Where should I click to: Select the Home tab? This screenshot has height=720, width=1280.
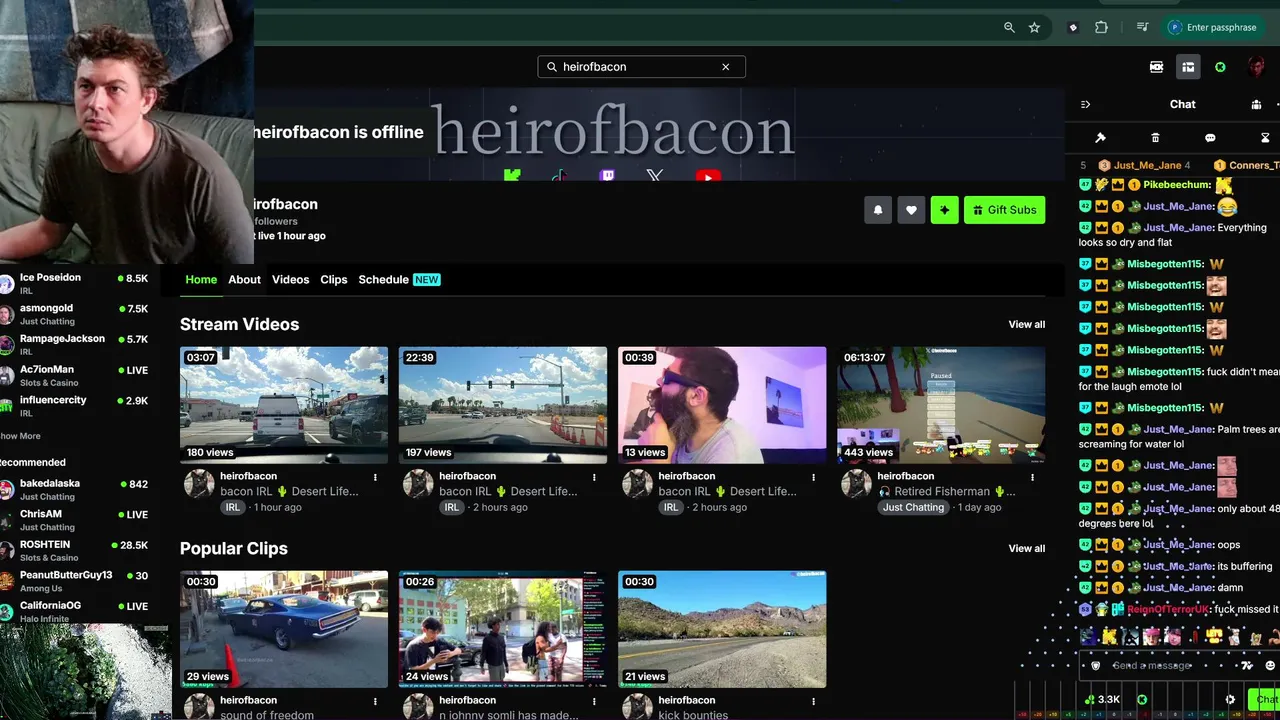coord(201,280)
